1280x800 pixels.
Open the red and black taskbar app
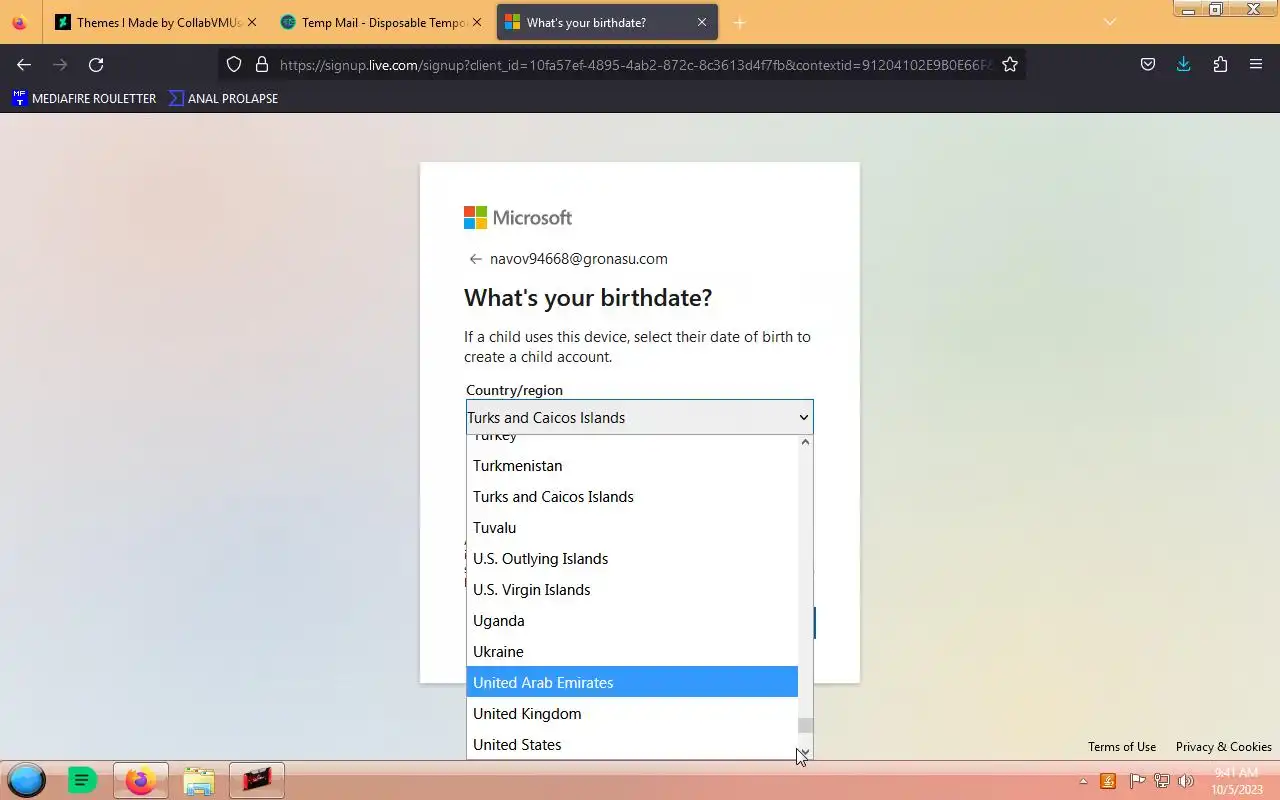click(257, 780)
